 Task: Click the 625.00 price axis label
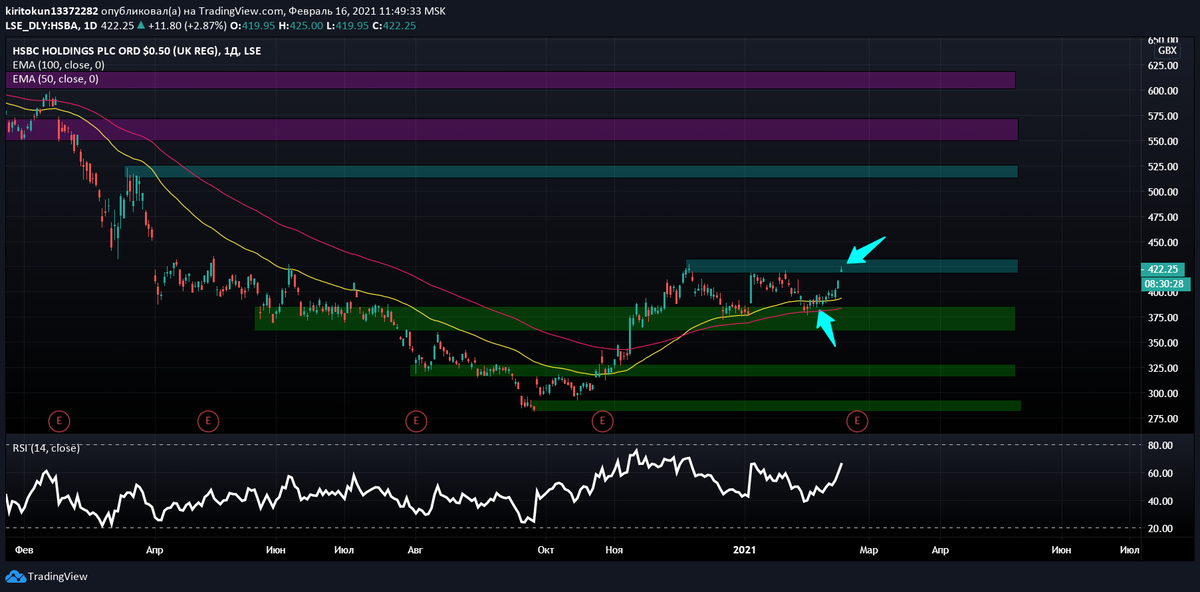tap(1162, 65)
